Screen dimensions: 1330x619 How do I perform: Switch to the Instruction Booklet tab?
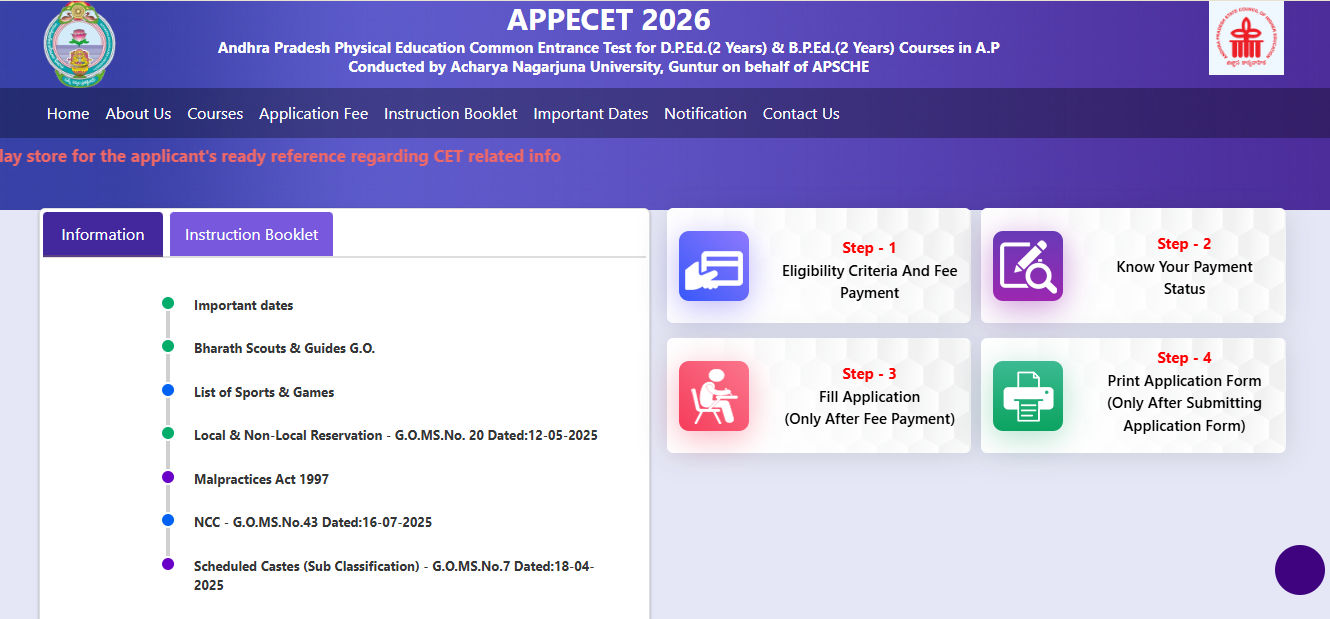coord(251,234)
